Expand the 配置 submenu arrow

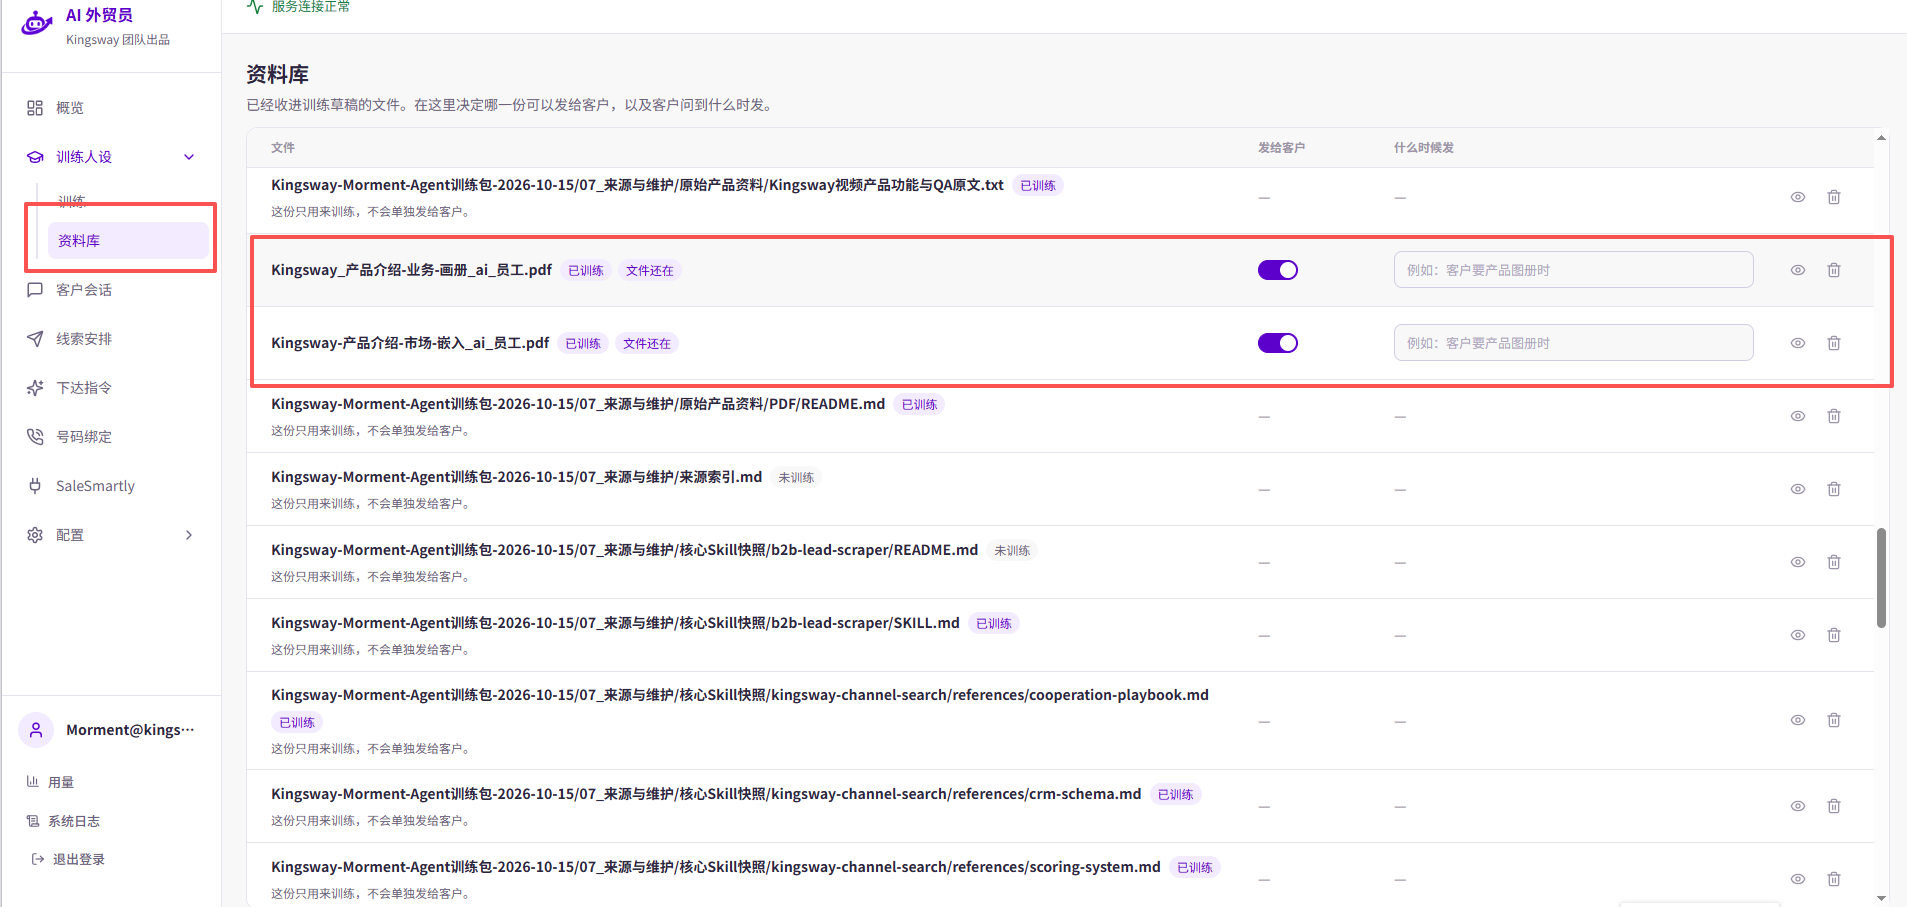click(189, 535)
